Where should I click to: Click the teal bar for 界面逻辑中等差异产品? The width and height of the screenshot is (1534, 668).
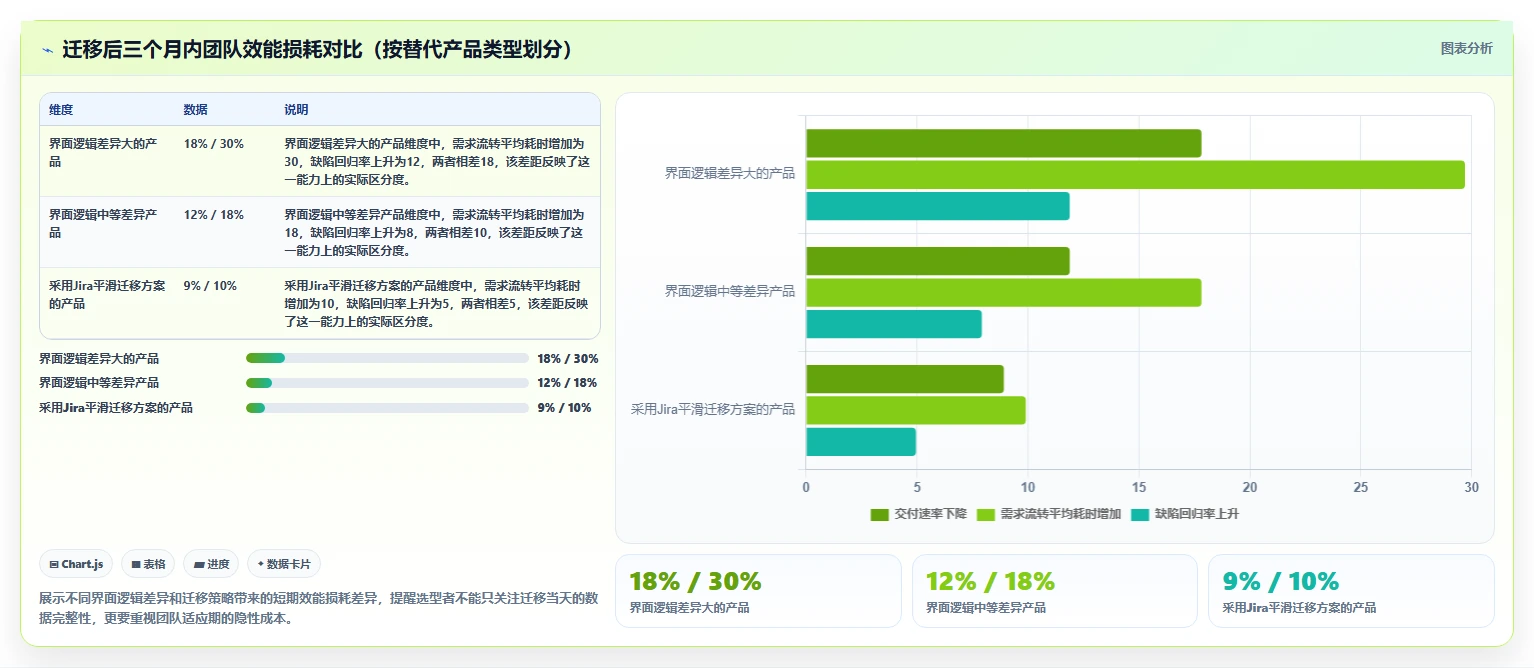point(894,325)
